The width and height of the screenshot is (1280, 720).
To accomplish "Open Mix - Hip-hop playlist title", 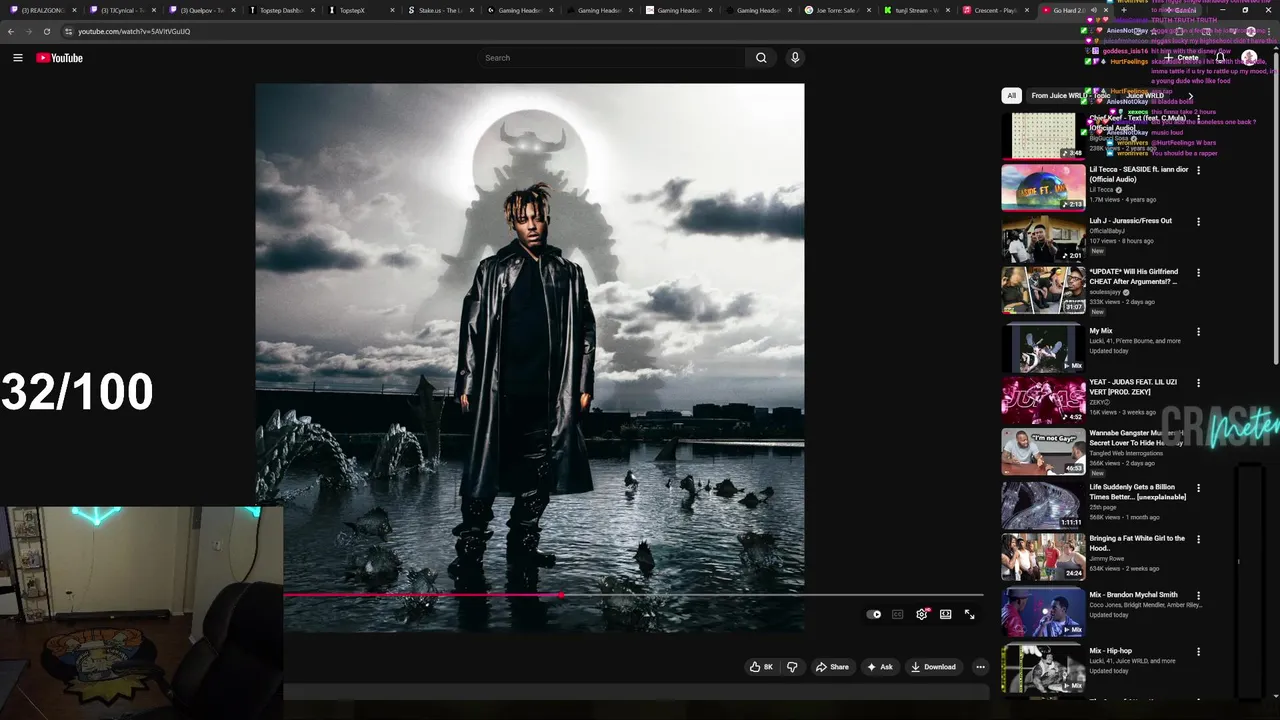I will tap(1110, 651).
